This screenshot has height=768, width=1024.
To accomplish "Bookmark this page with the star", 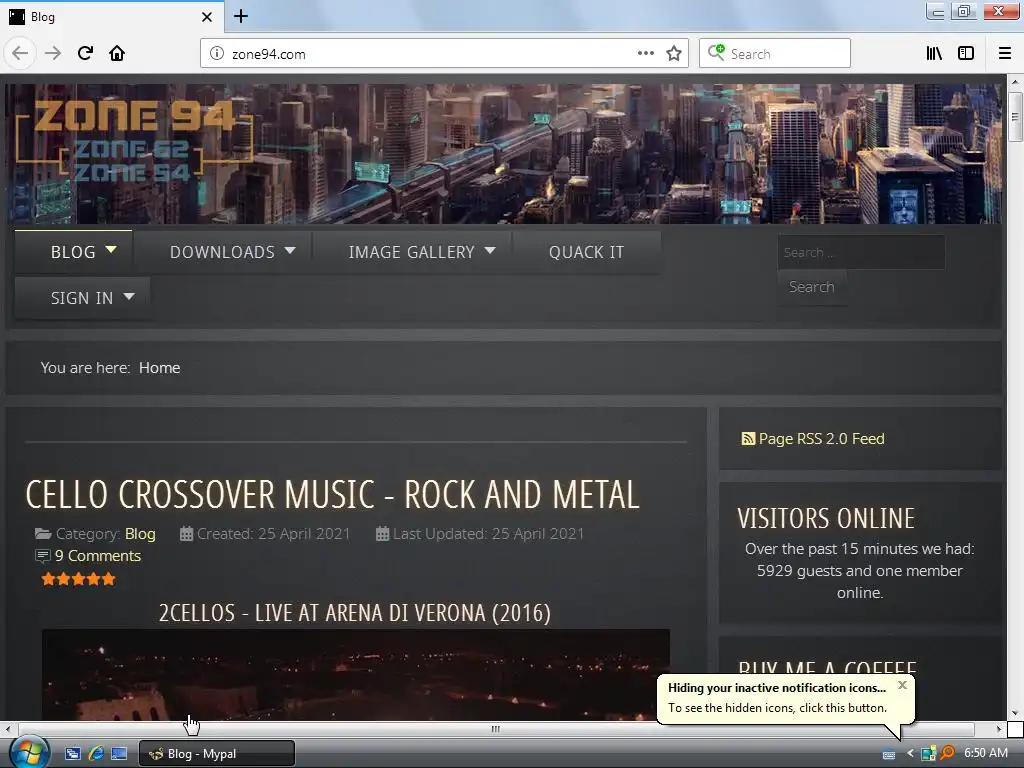I will [674, 54].
